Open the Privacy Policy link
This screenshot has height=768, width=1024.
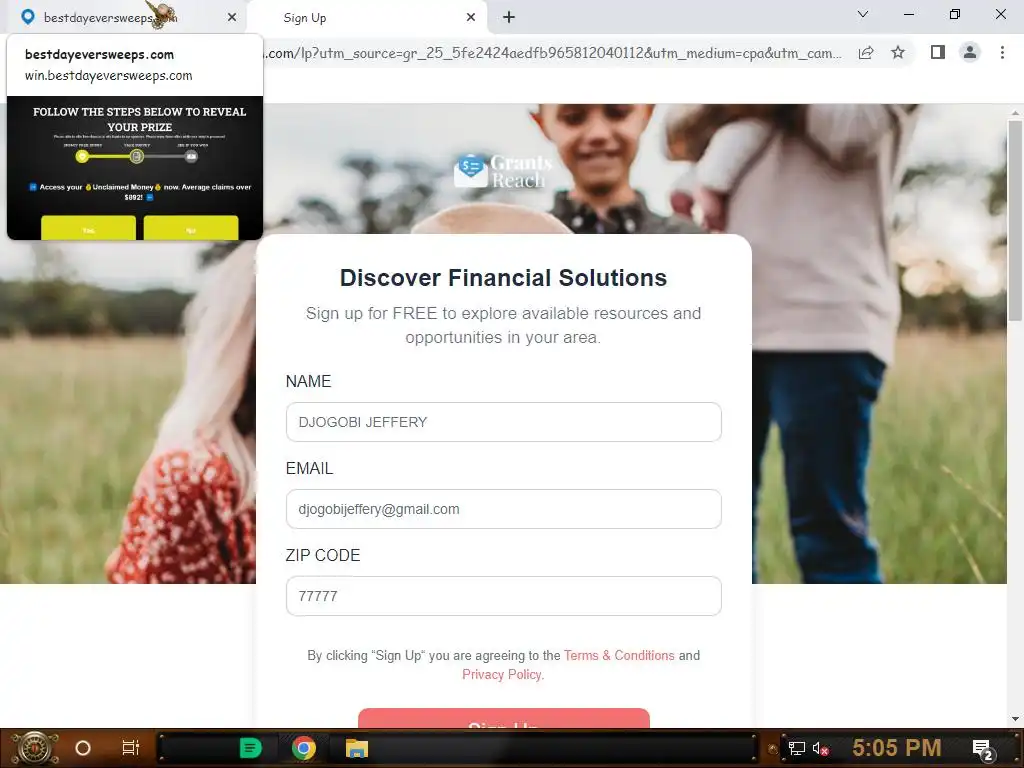click(502, 675)
